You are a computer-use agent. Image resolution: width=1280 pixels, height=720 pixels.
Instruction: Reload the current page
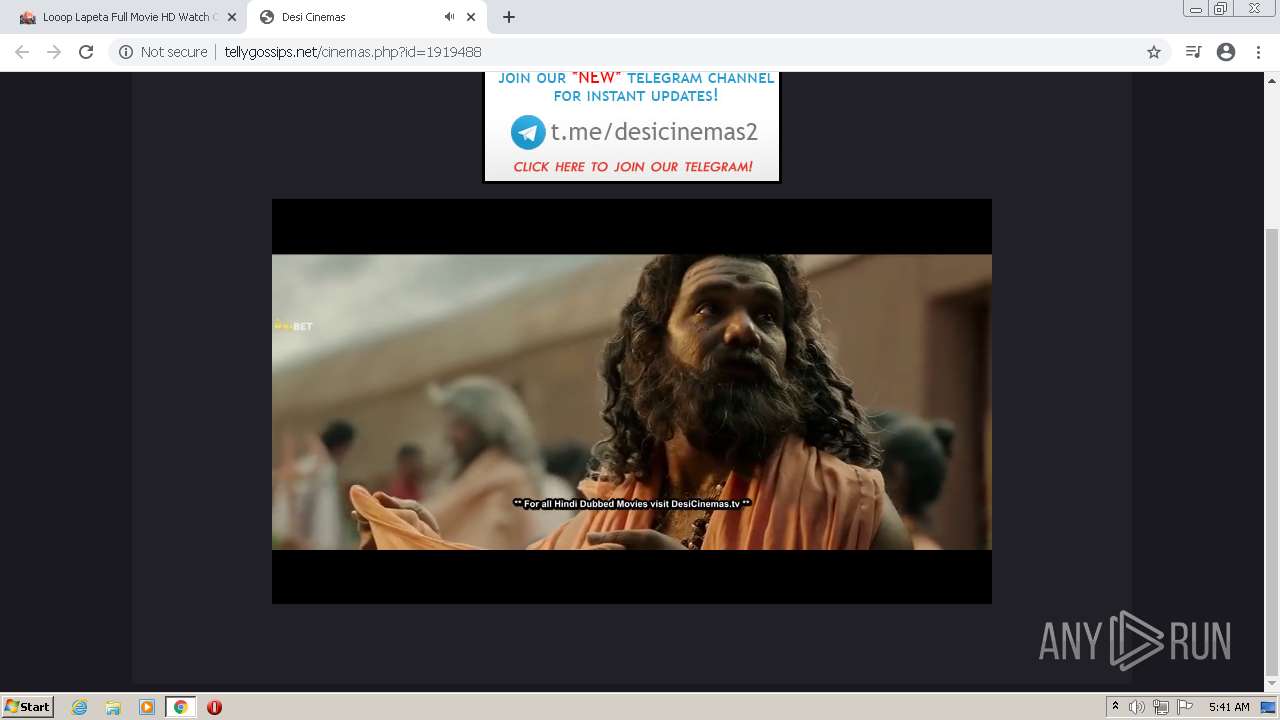pos(86,52)
